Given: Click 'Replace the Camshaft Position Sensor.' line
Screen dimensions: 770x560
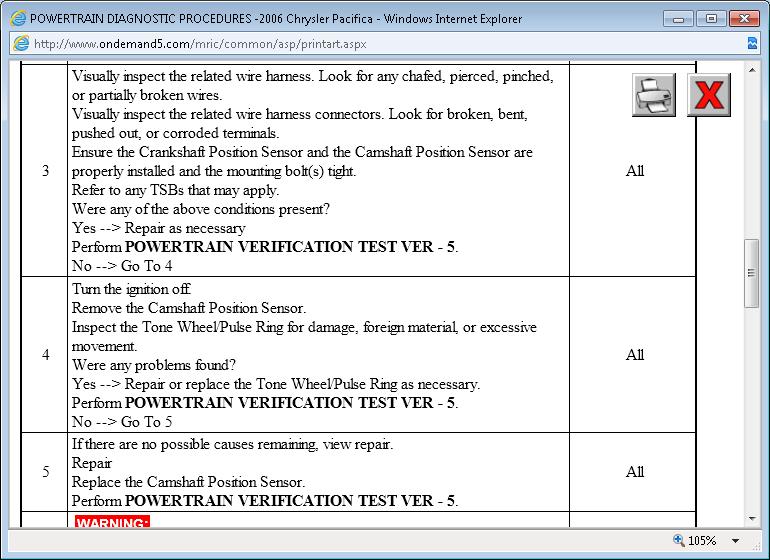Looking at the screenshot, I should point(188,482).
